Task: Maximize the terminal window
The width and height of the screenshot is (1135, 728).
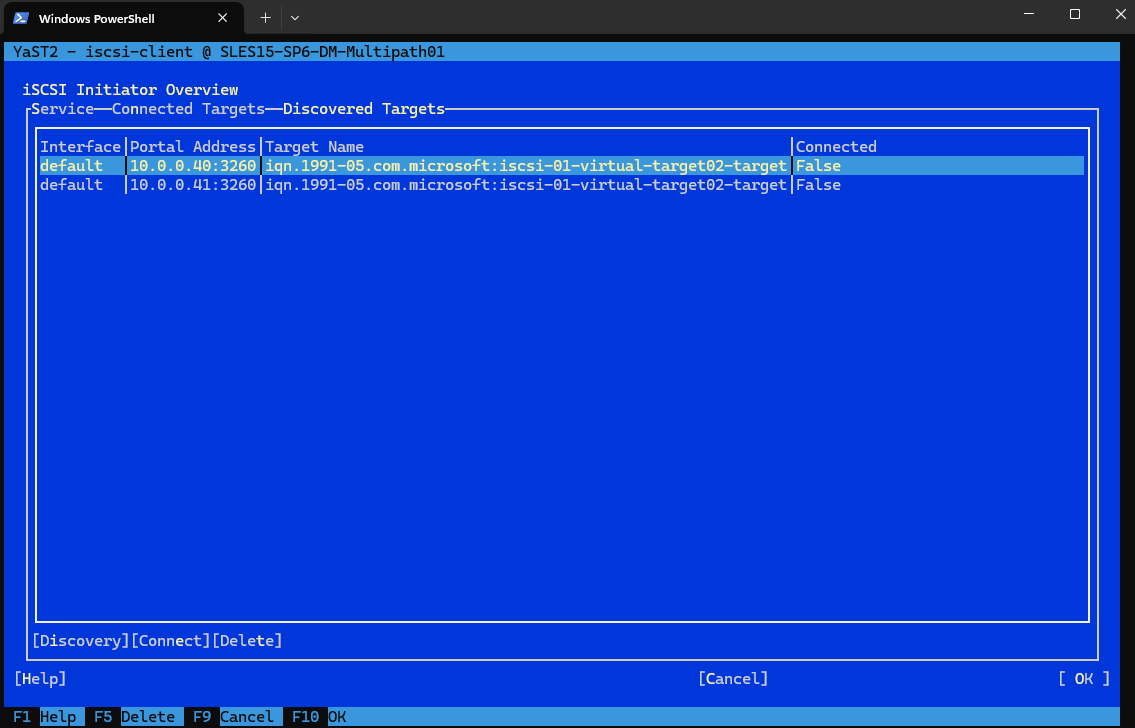Action: pos(1075,14)
